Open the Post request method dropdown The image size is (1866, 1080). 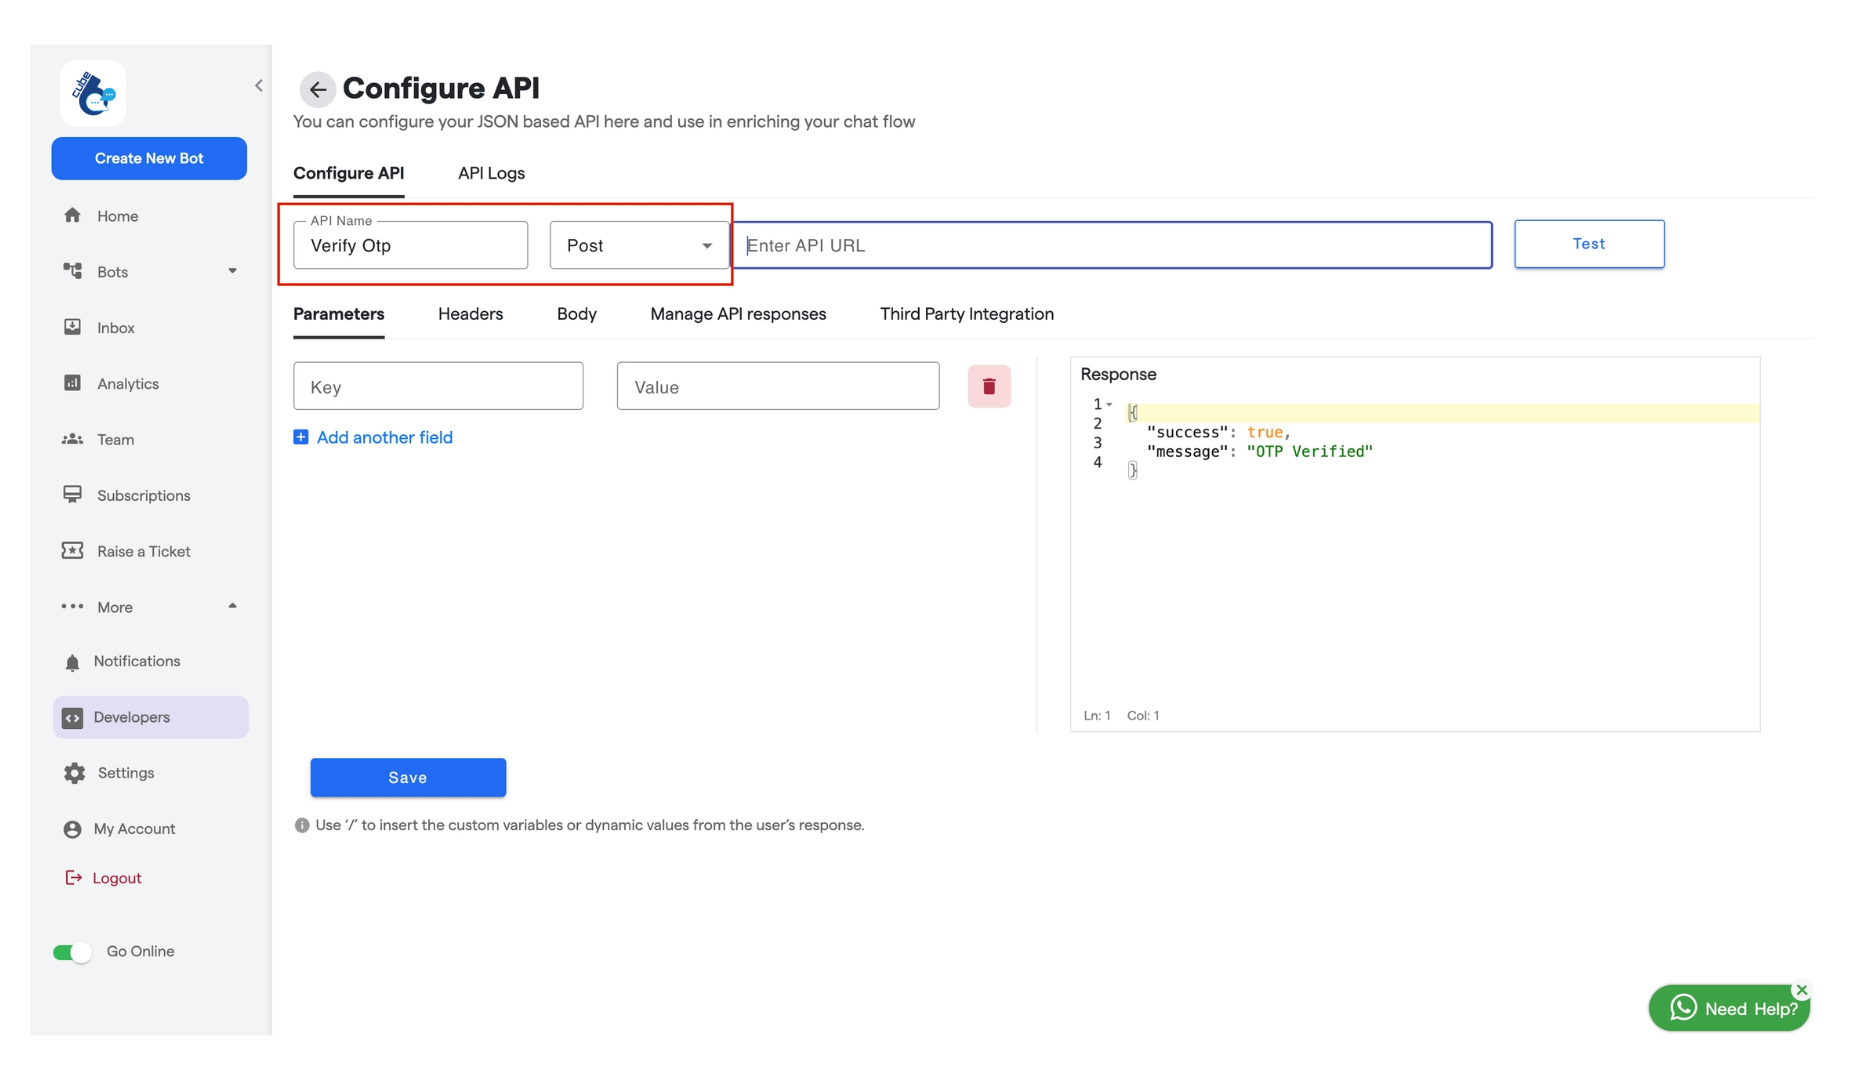tap(707, 245)
